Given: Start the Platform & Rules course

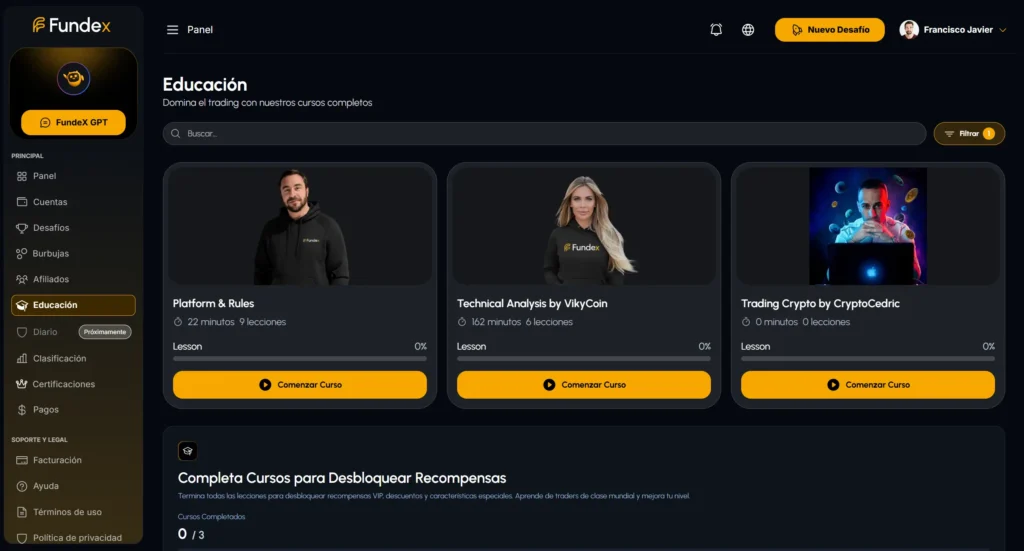Looking at the screenshot, I should pyautogui.click(x=300, y=385).
